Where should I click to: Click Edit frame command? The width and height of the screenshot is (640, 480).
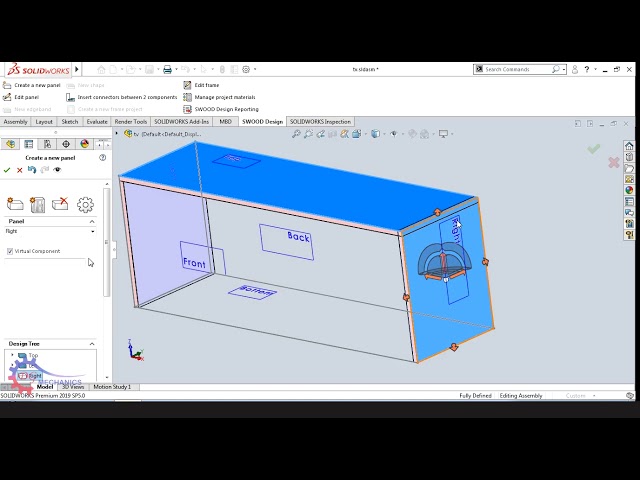(x=201, y=85)
